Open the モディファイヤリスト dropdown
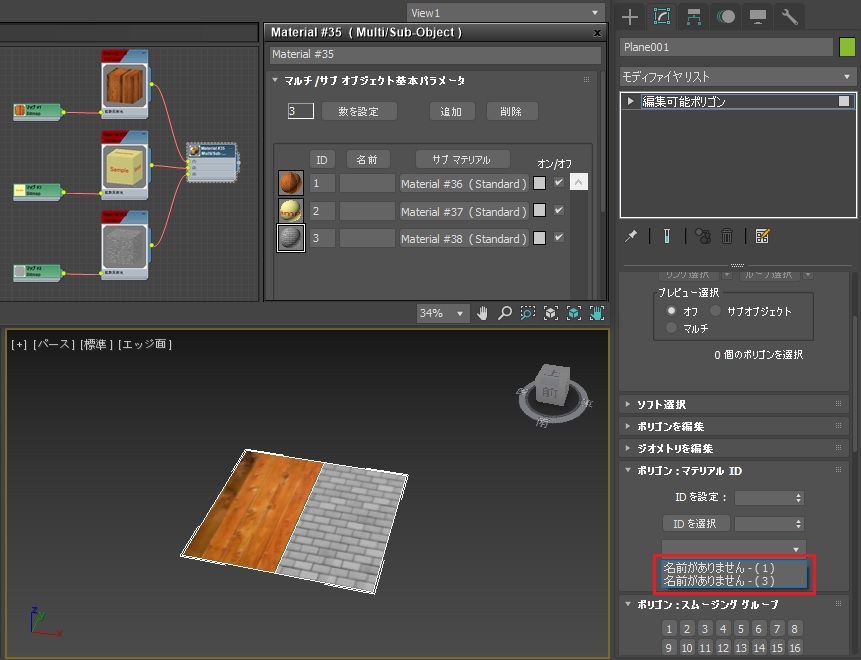 (x=737, y=75)
